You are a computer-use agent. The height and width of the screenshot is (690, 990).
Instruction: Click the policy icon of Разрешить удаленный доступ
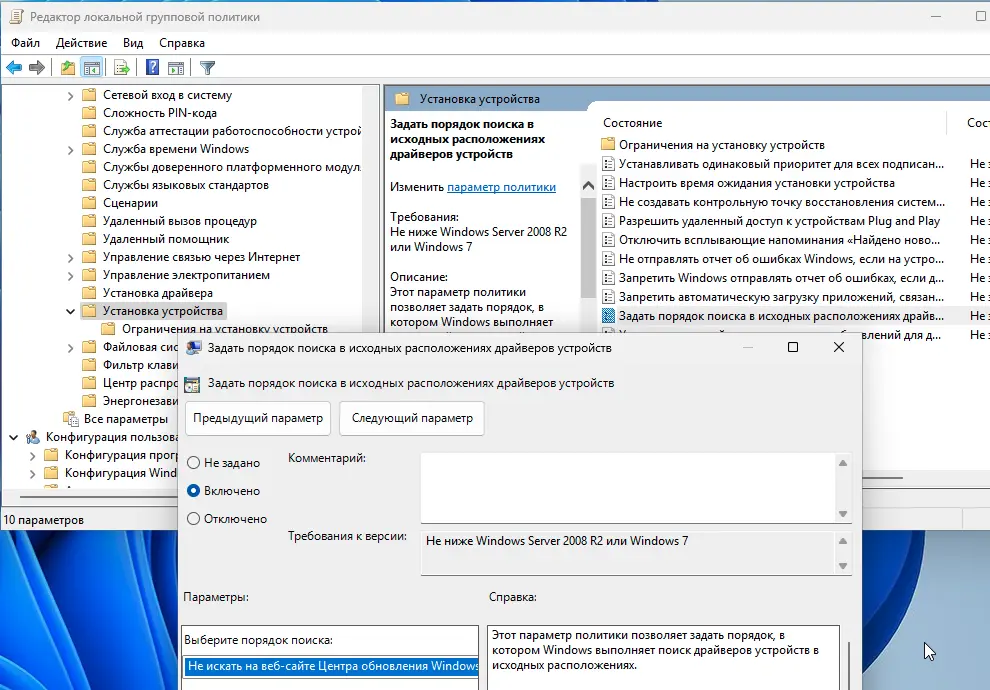click(x=608, y=221)
